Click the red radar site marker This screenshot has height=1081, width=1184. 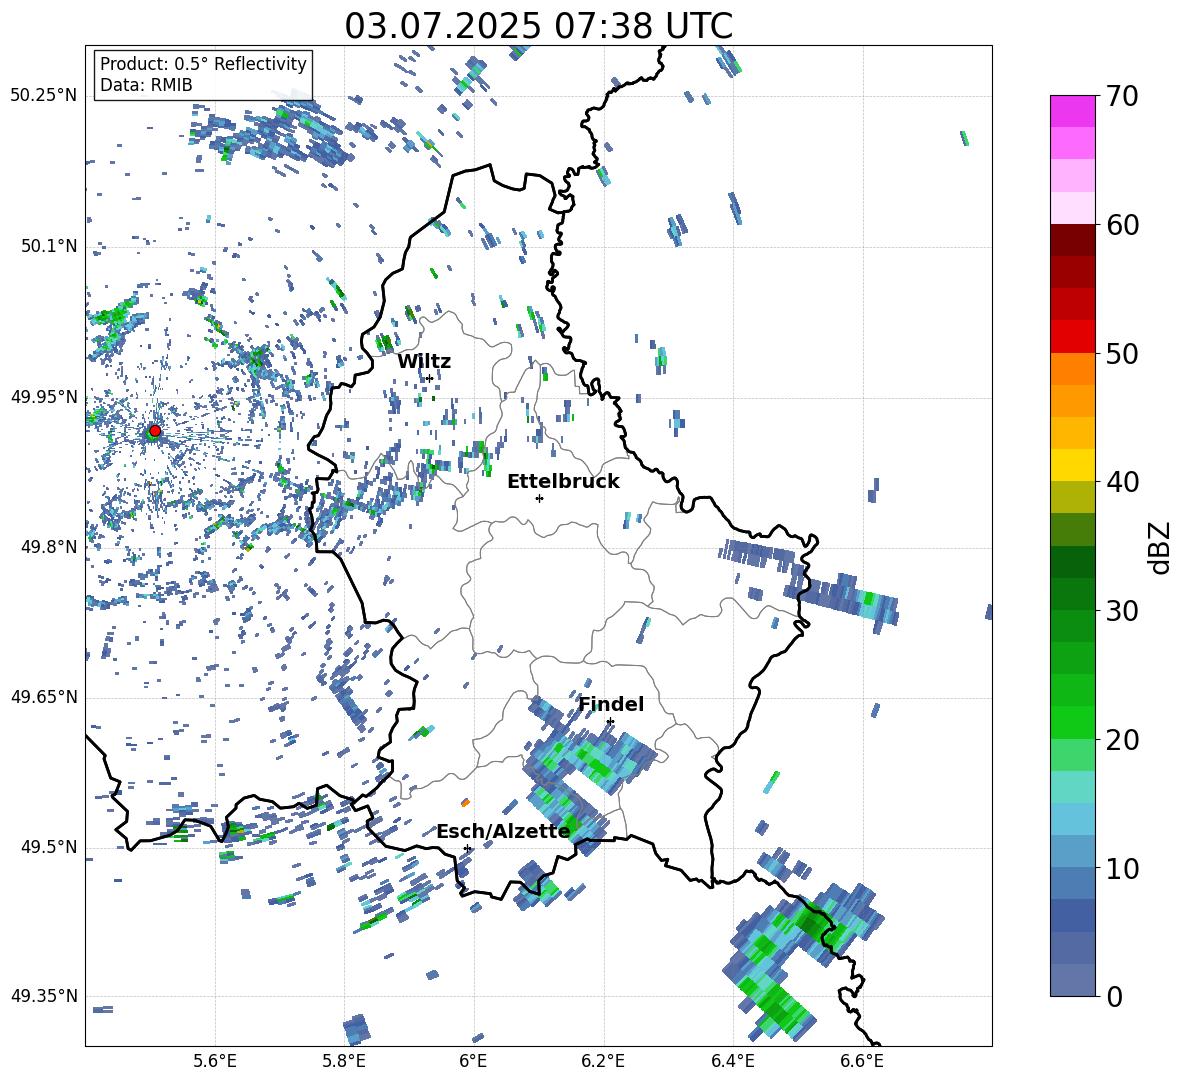155,430
